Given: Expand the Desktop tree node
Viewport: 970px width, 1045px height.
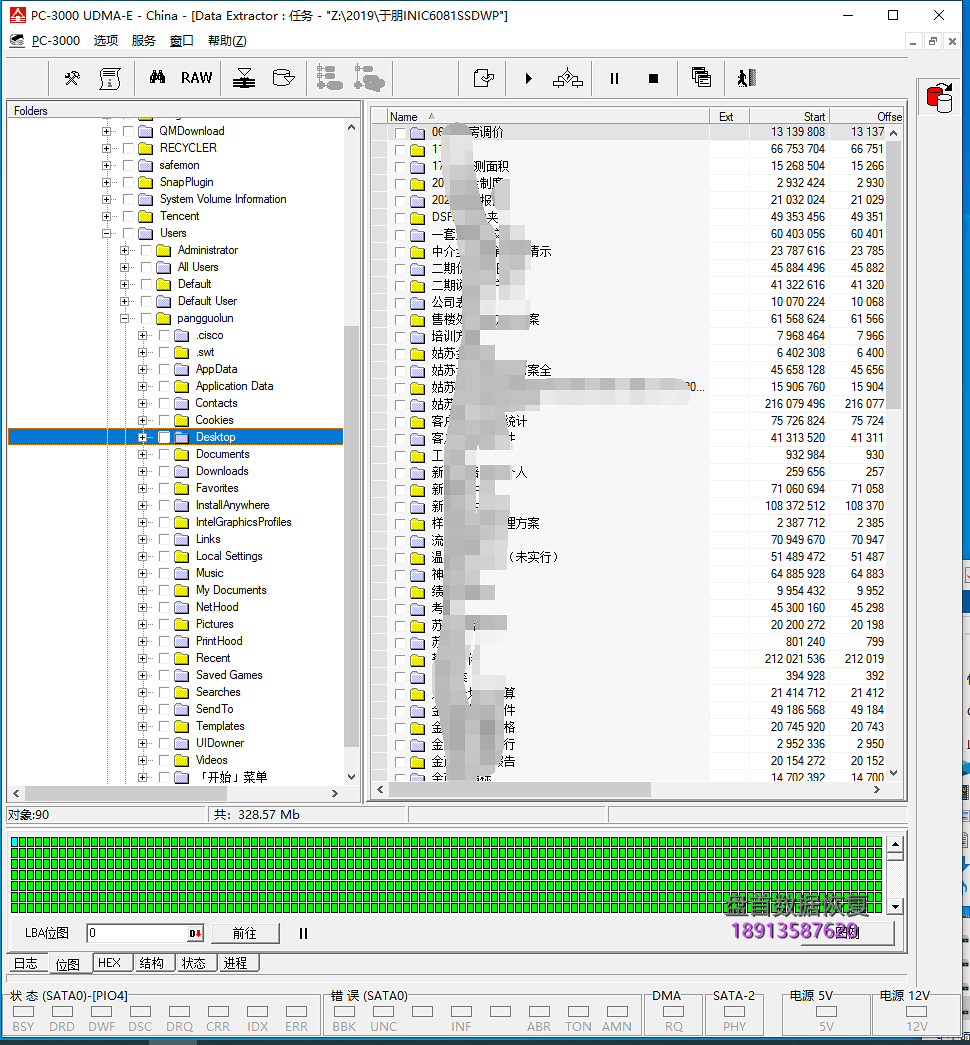Looking at the screenshot, I should point(142,437).
